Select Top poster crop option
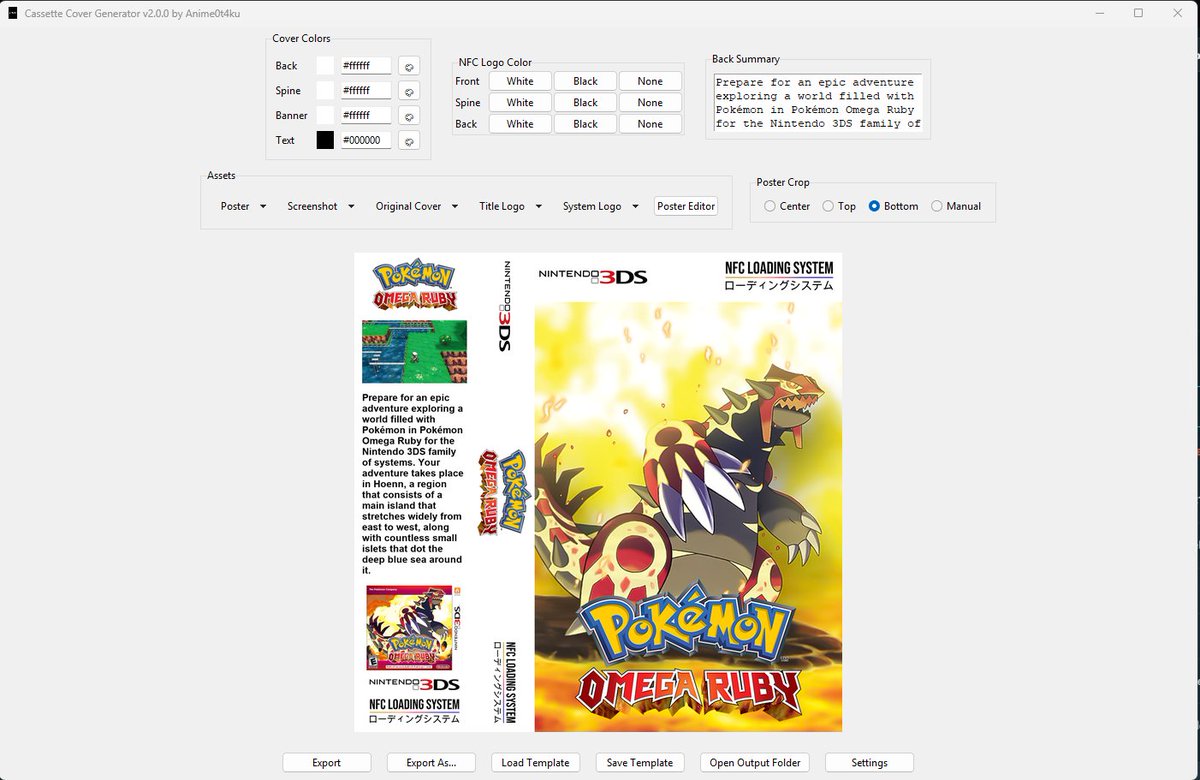 [839, 206]
